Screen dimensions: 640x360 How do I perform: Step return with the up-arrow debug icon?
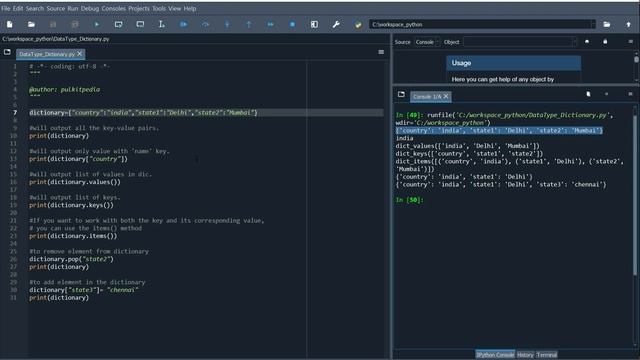coord(249,24)
